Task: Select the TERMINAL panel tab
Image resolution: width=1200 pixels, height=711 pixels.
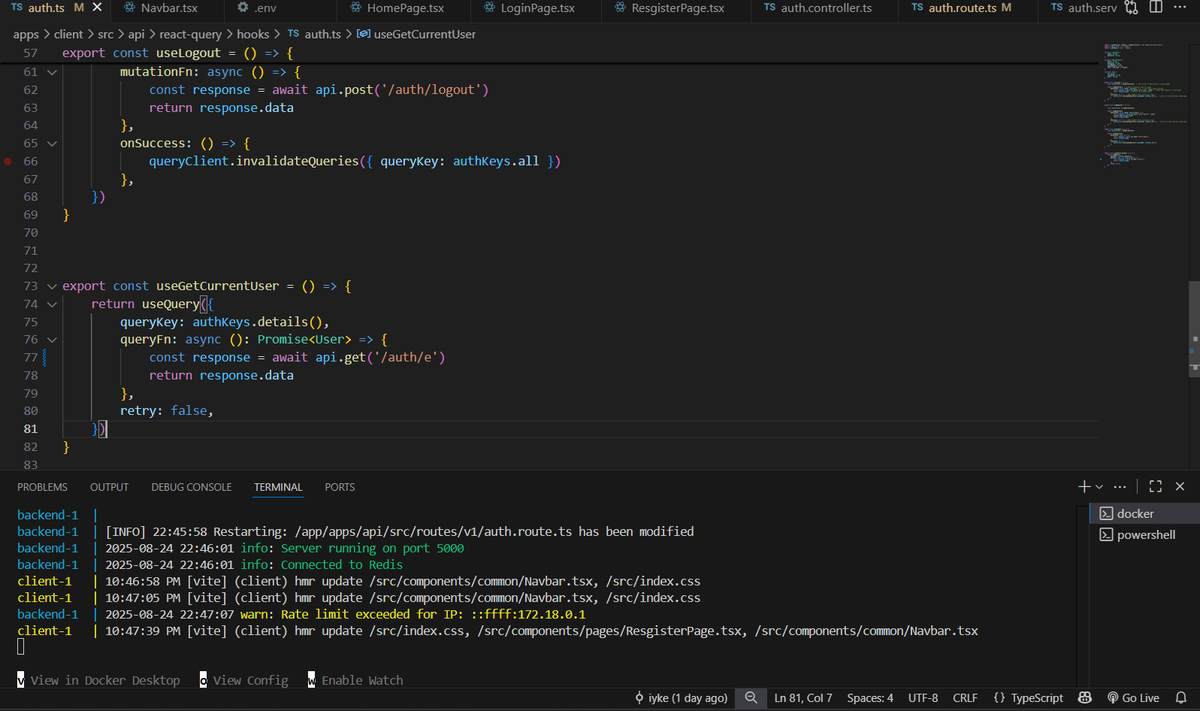Action: (x=278, y=487)
